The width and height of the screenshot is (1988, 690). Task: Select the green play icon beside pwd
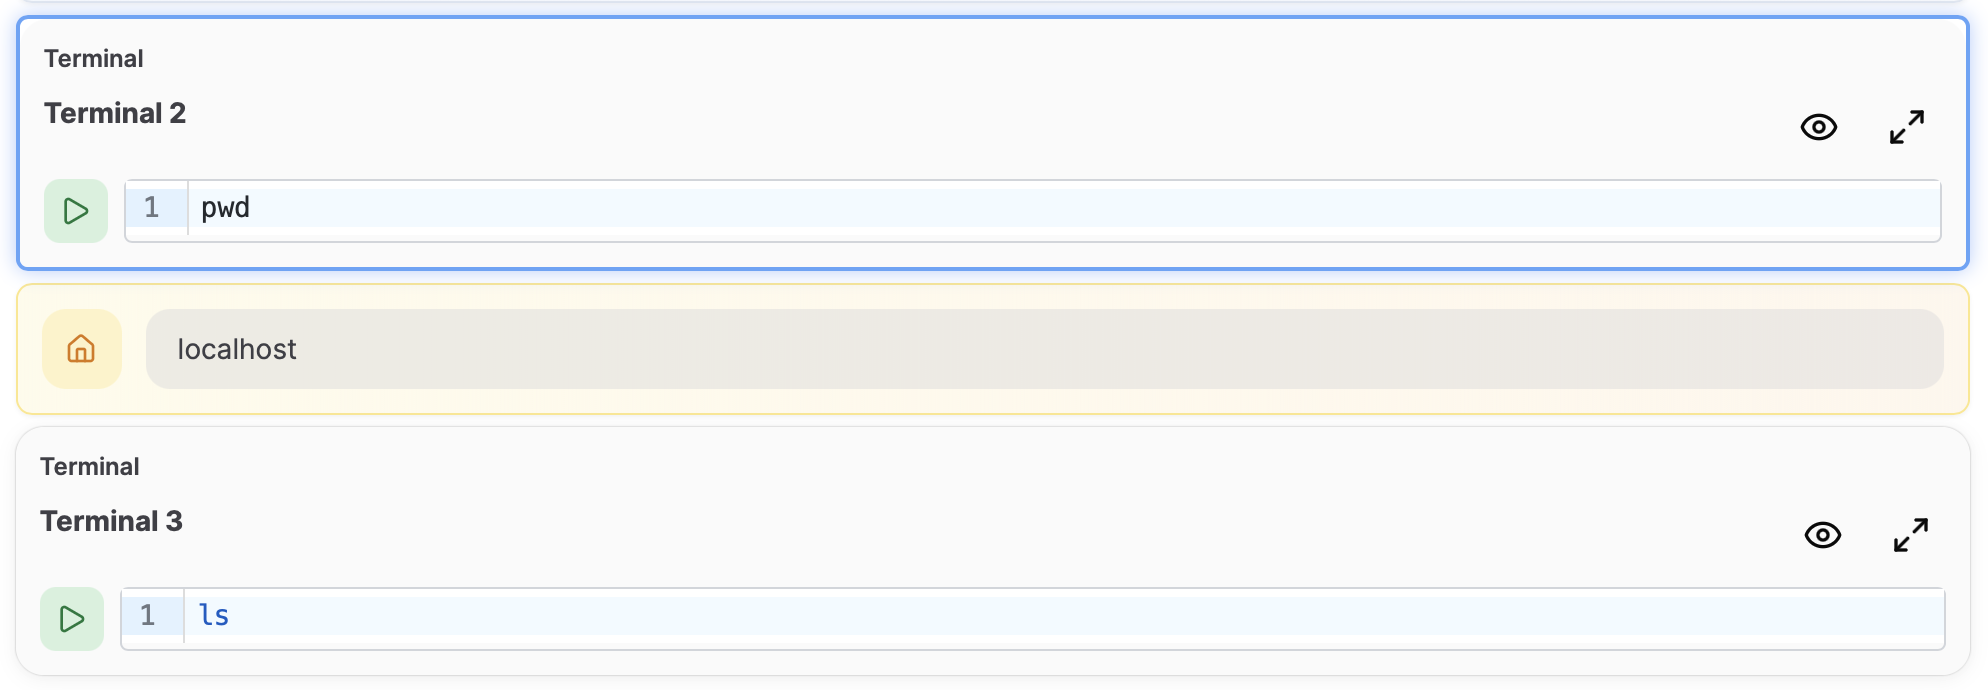pos(74,210)
